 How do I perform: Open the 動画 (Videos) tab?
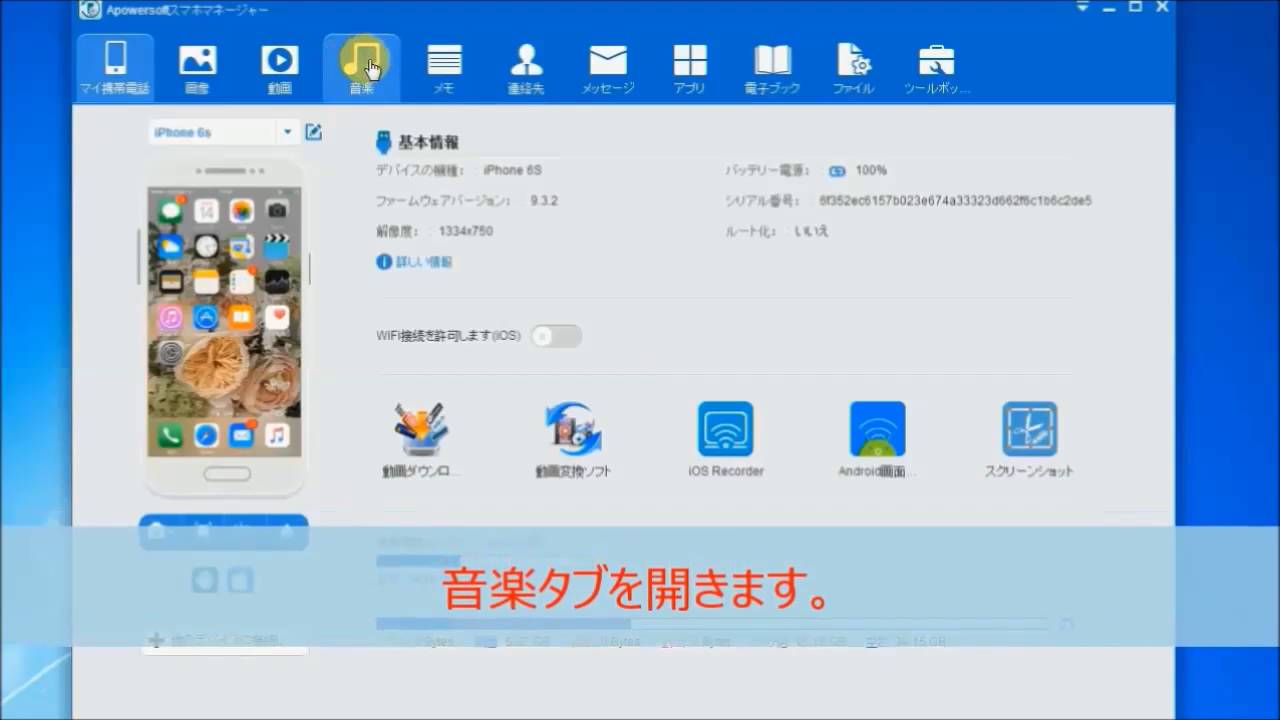click(280, 67)
